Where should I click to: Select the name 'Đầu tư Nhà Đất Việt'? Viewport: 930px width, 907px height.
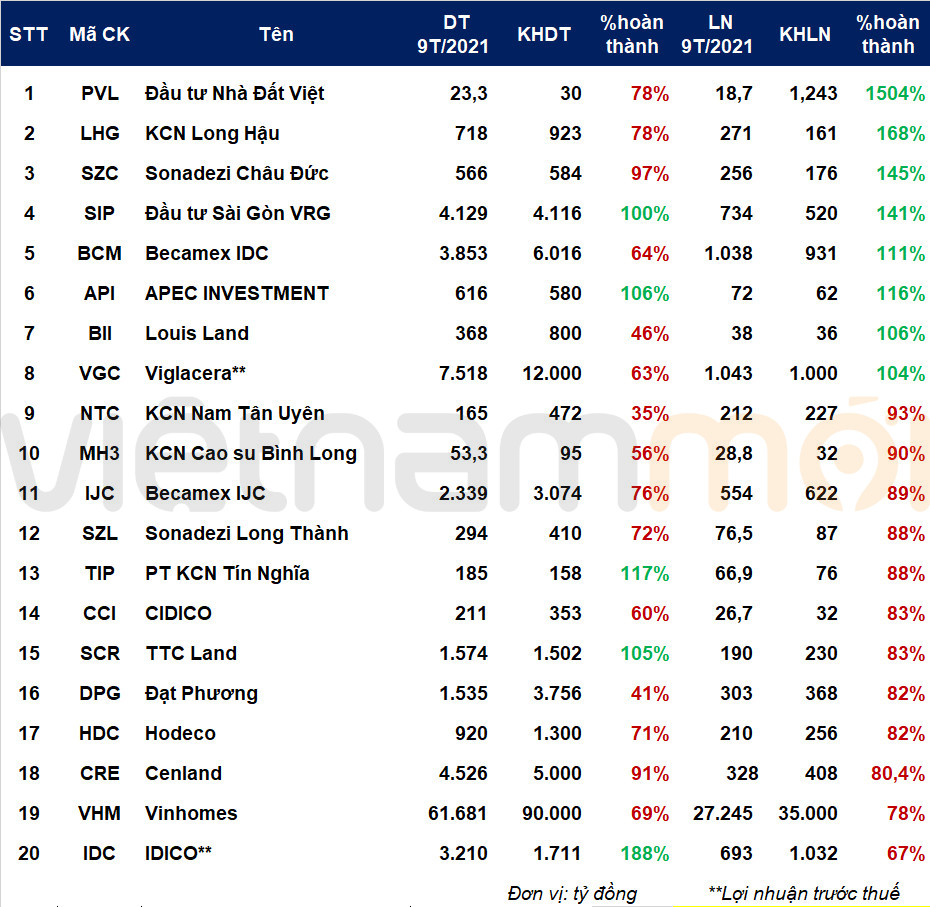coord(234,93)
